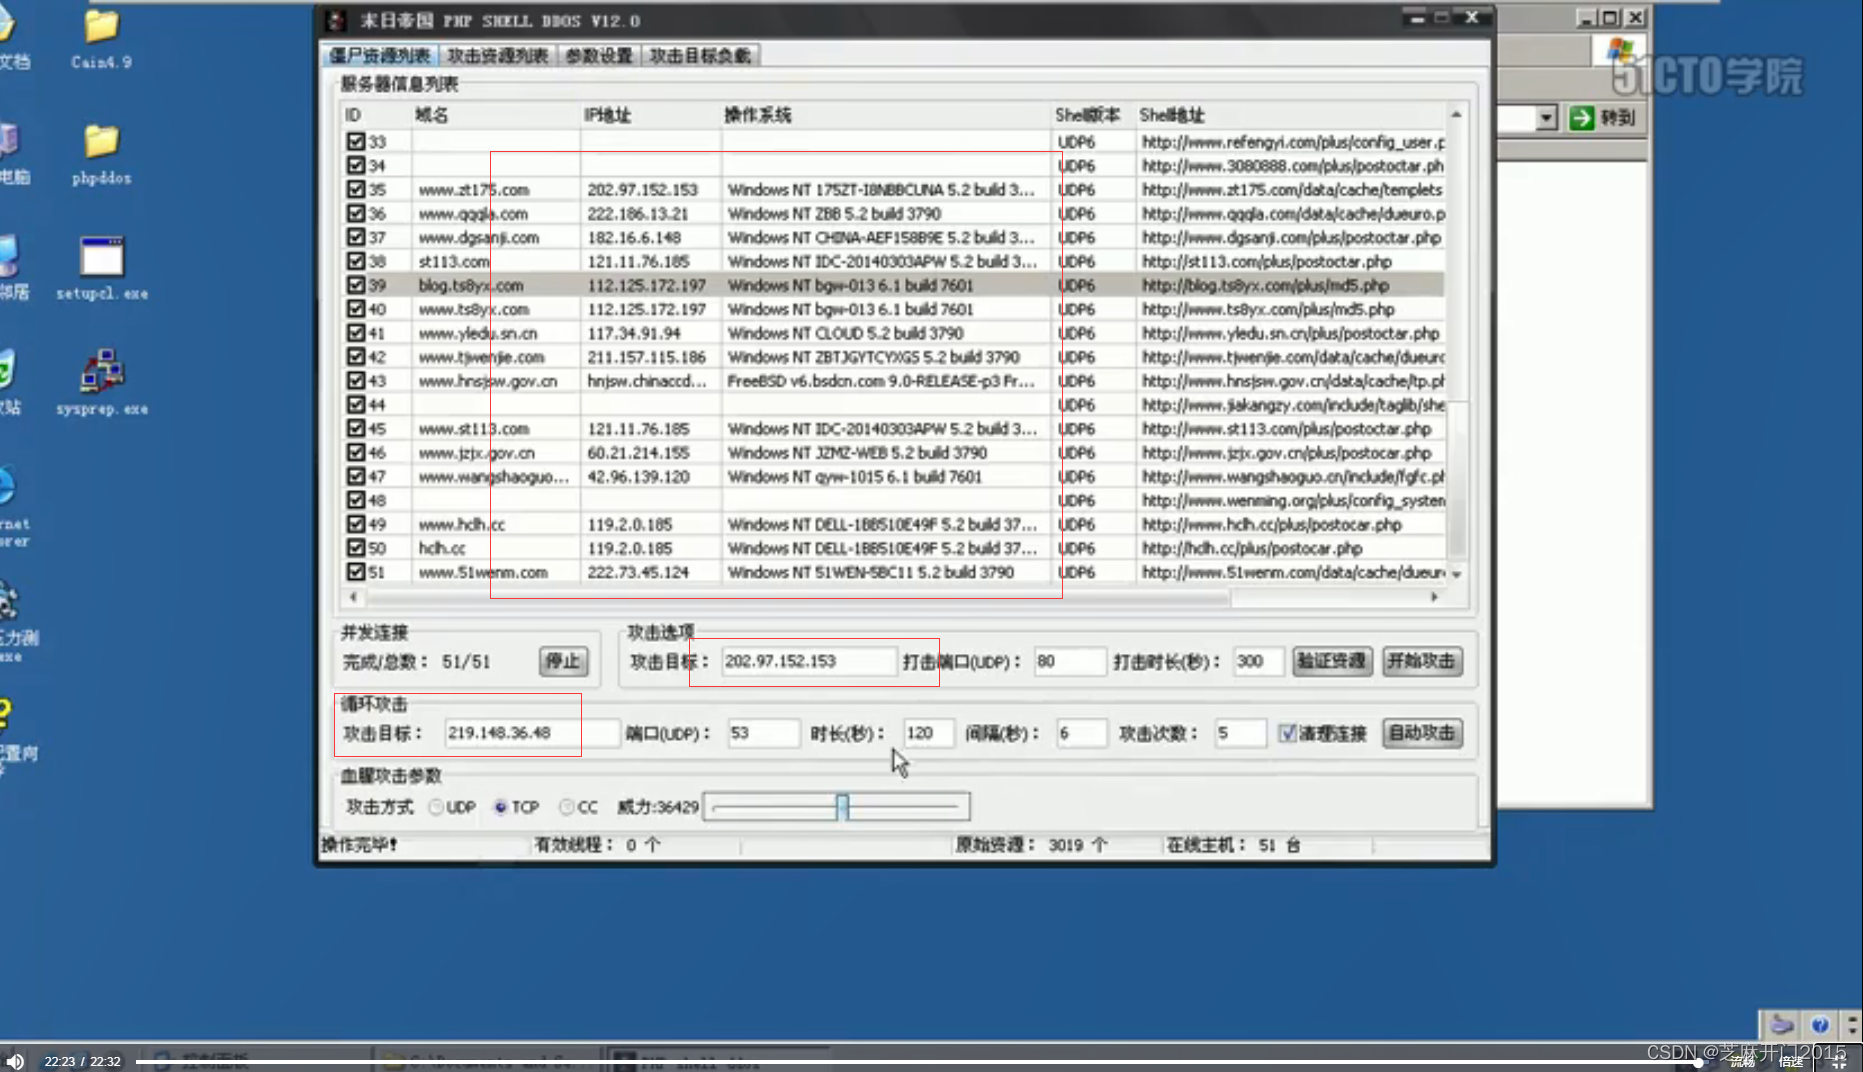
Task: Click the help question mark tray icon
Action: click(1820, 1024)
